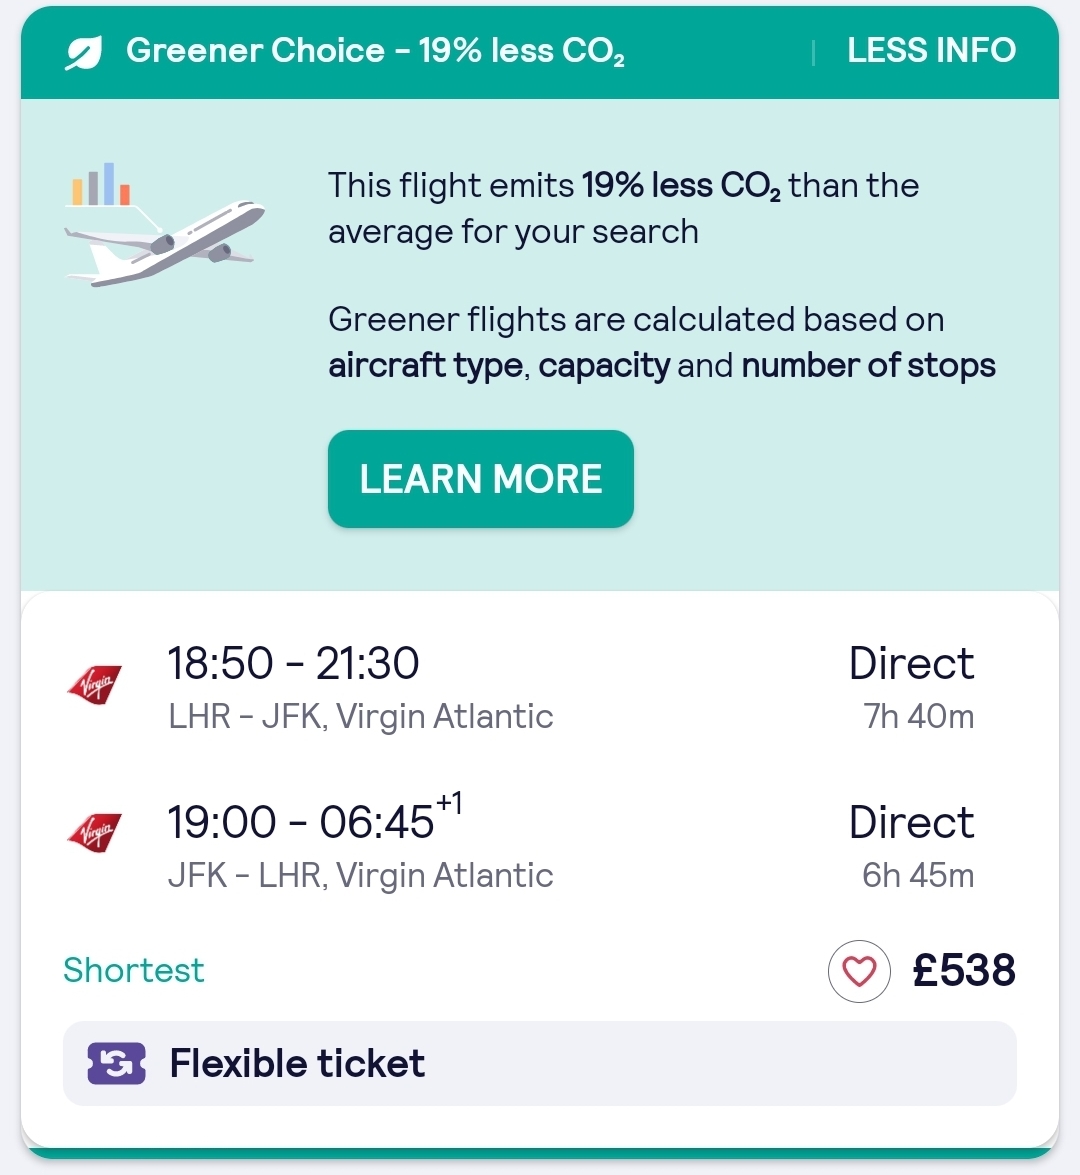The image size is (1080, 1175).
Task: Click the +1 next-day arrival indicator
Action: tap(449, 803)
